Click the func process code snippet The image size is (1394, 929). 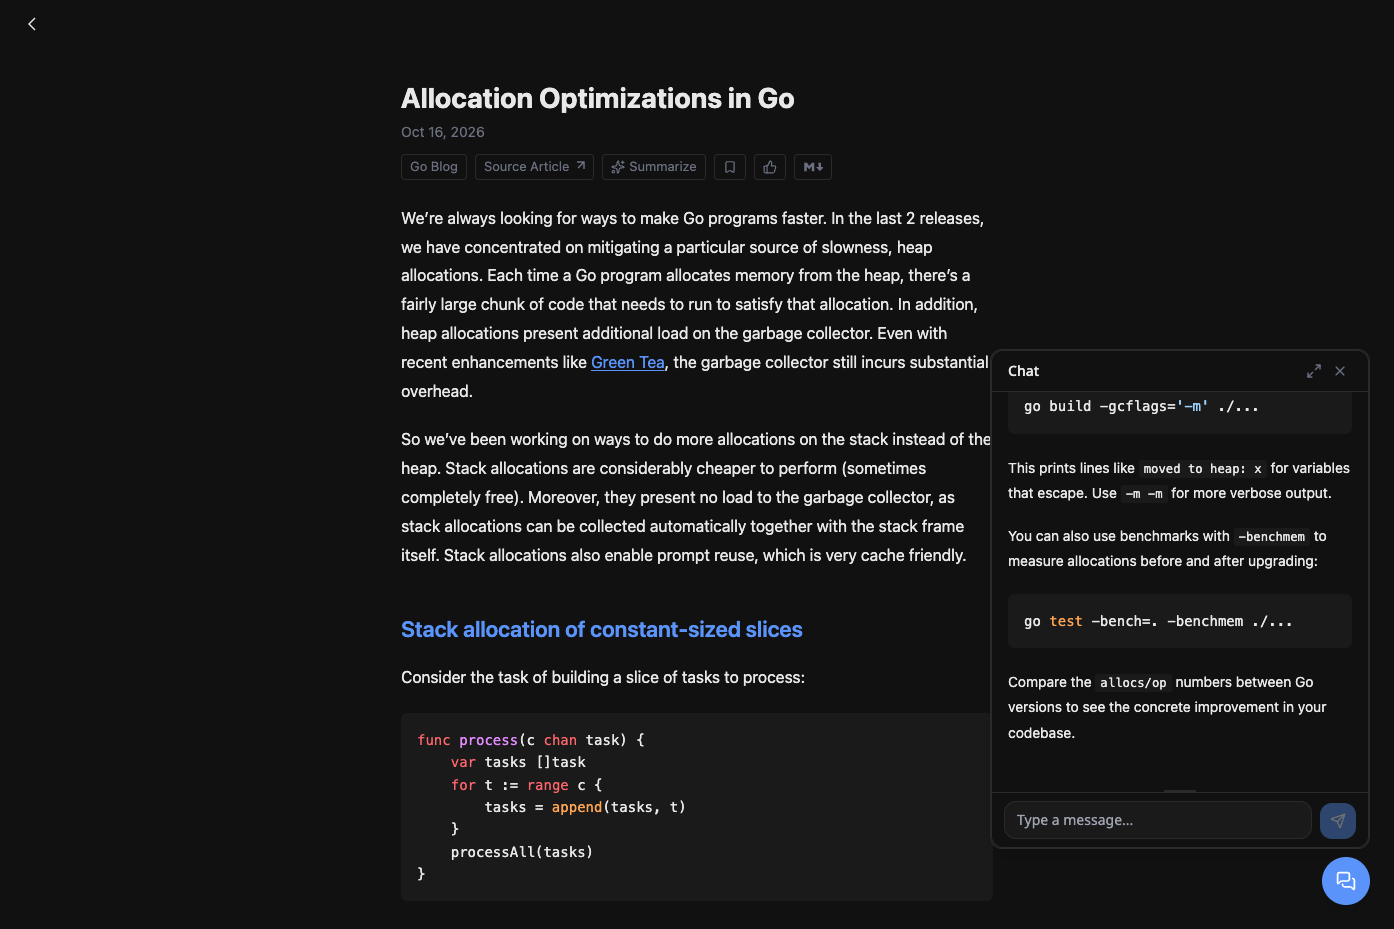tap(697, 807)
